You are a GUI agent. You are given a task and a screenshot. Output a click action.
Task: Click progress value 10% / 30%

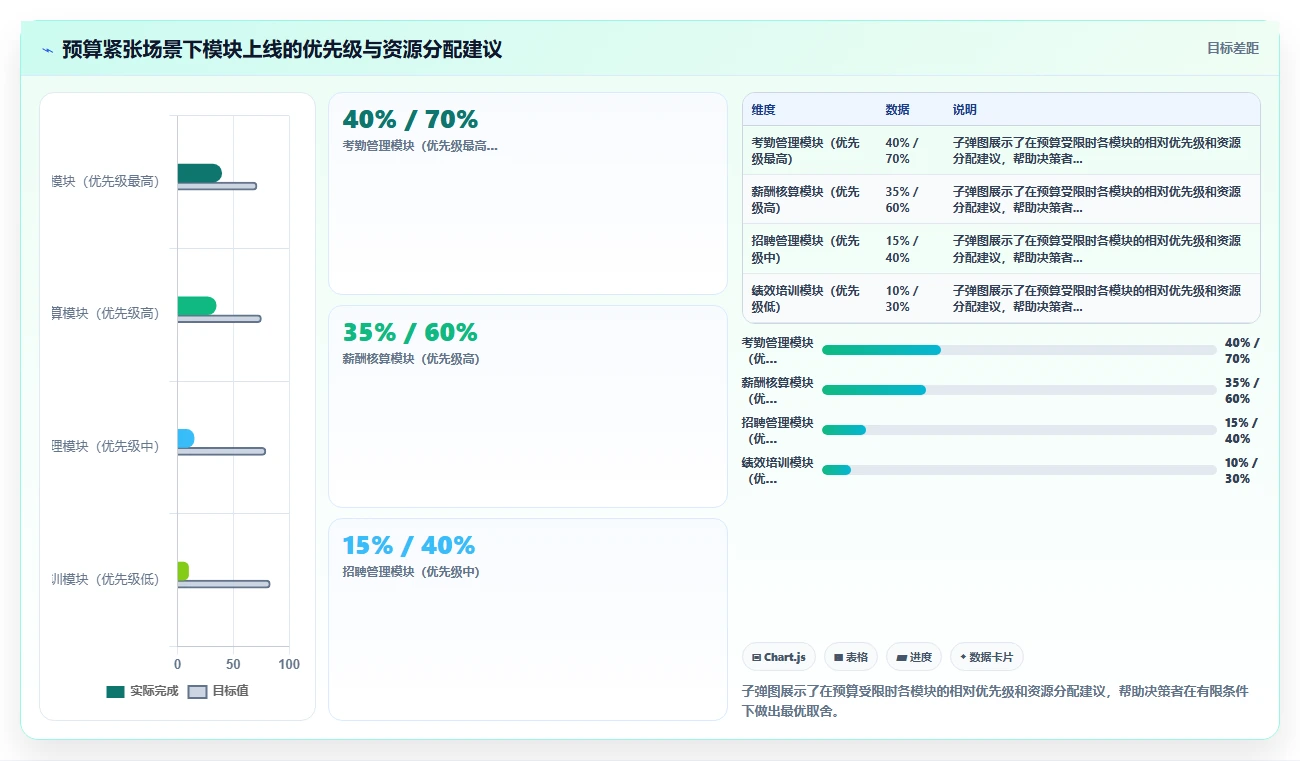click(1242, 470)
